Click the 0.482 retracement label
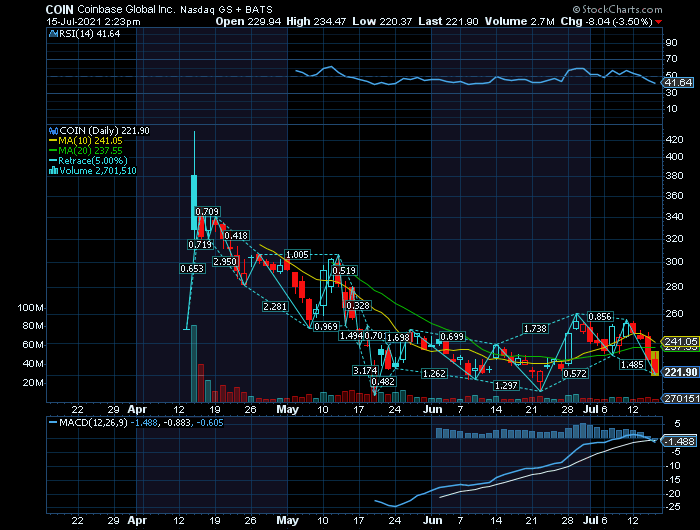Image resolution: width=700 pixels, height=530 pixels. click(x=383, y=381)
